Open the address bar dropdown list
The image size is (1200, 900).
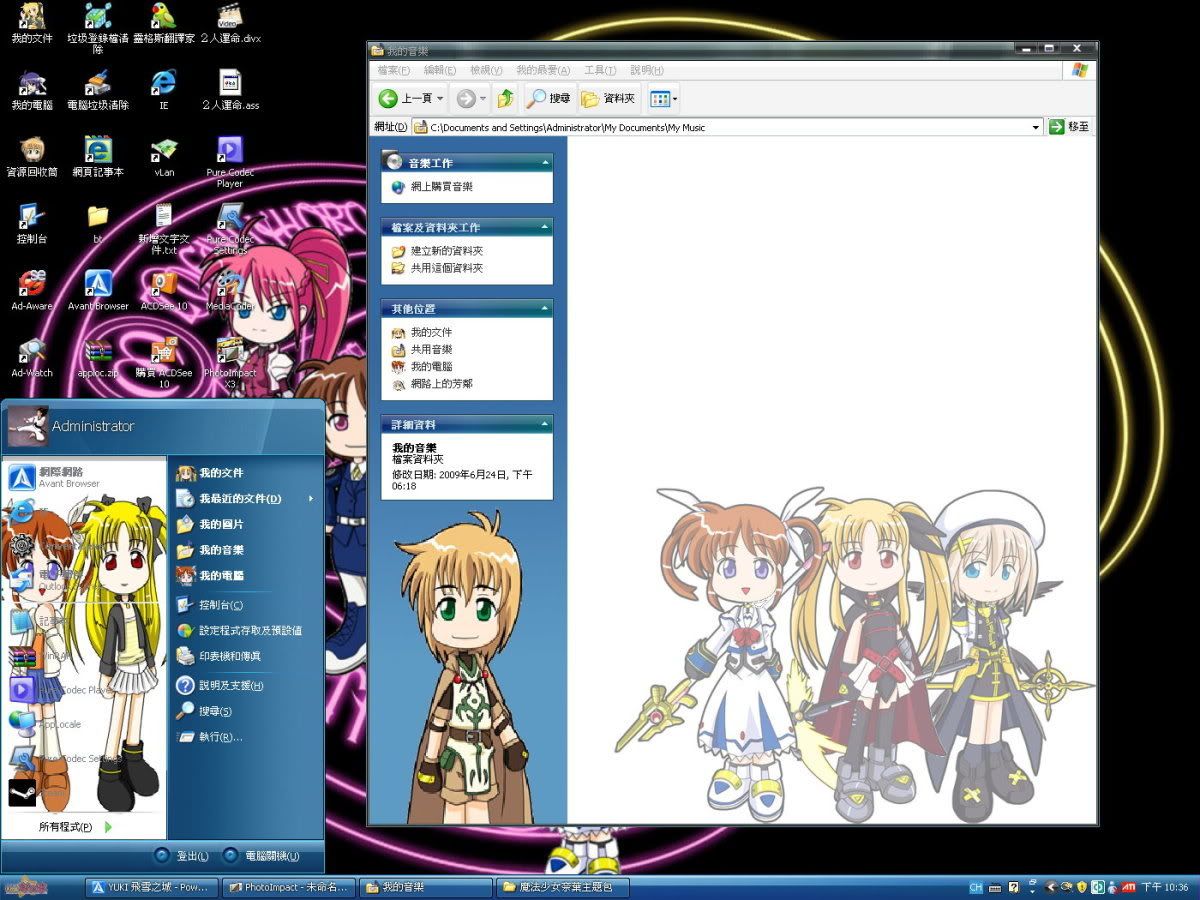click(x=1036, y=127)
